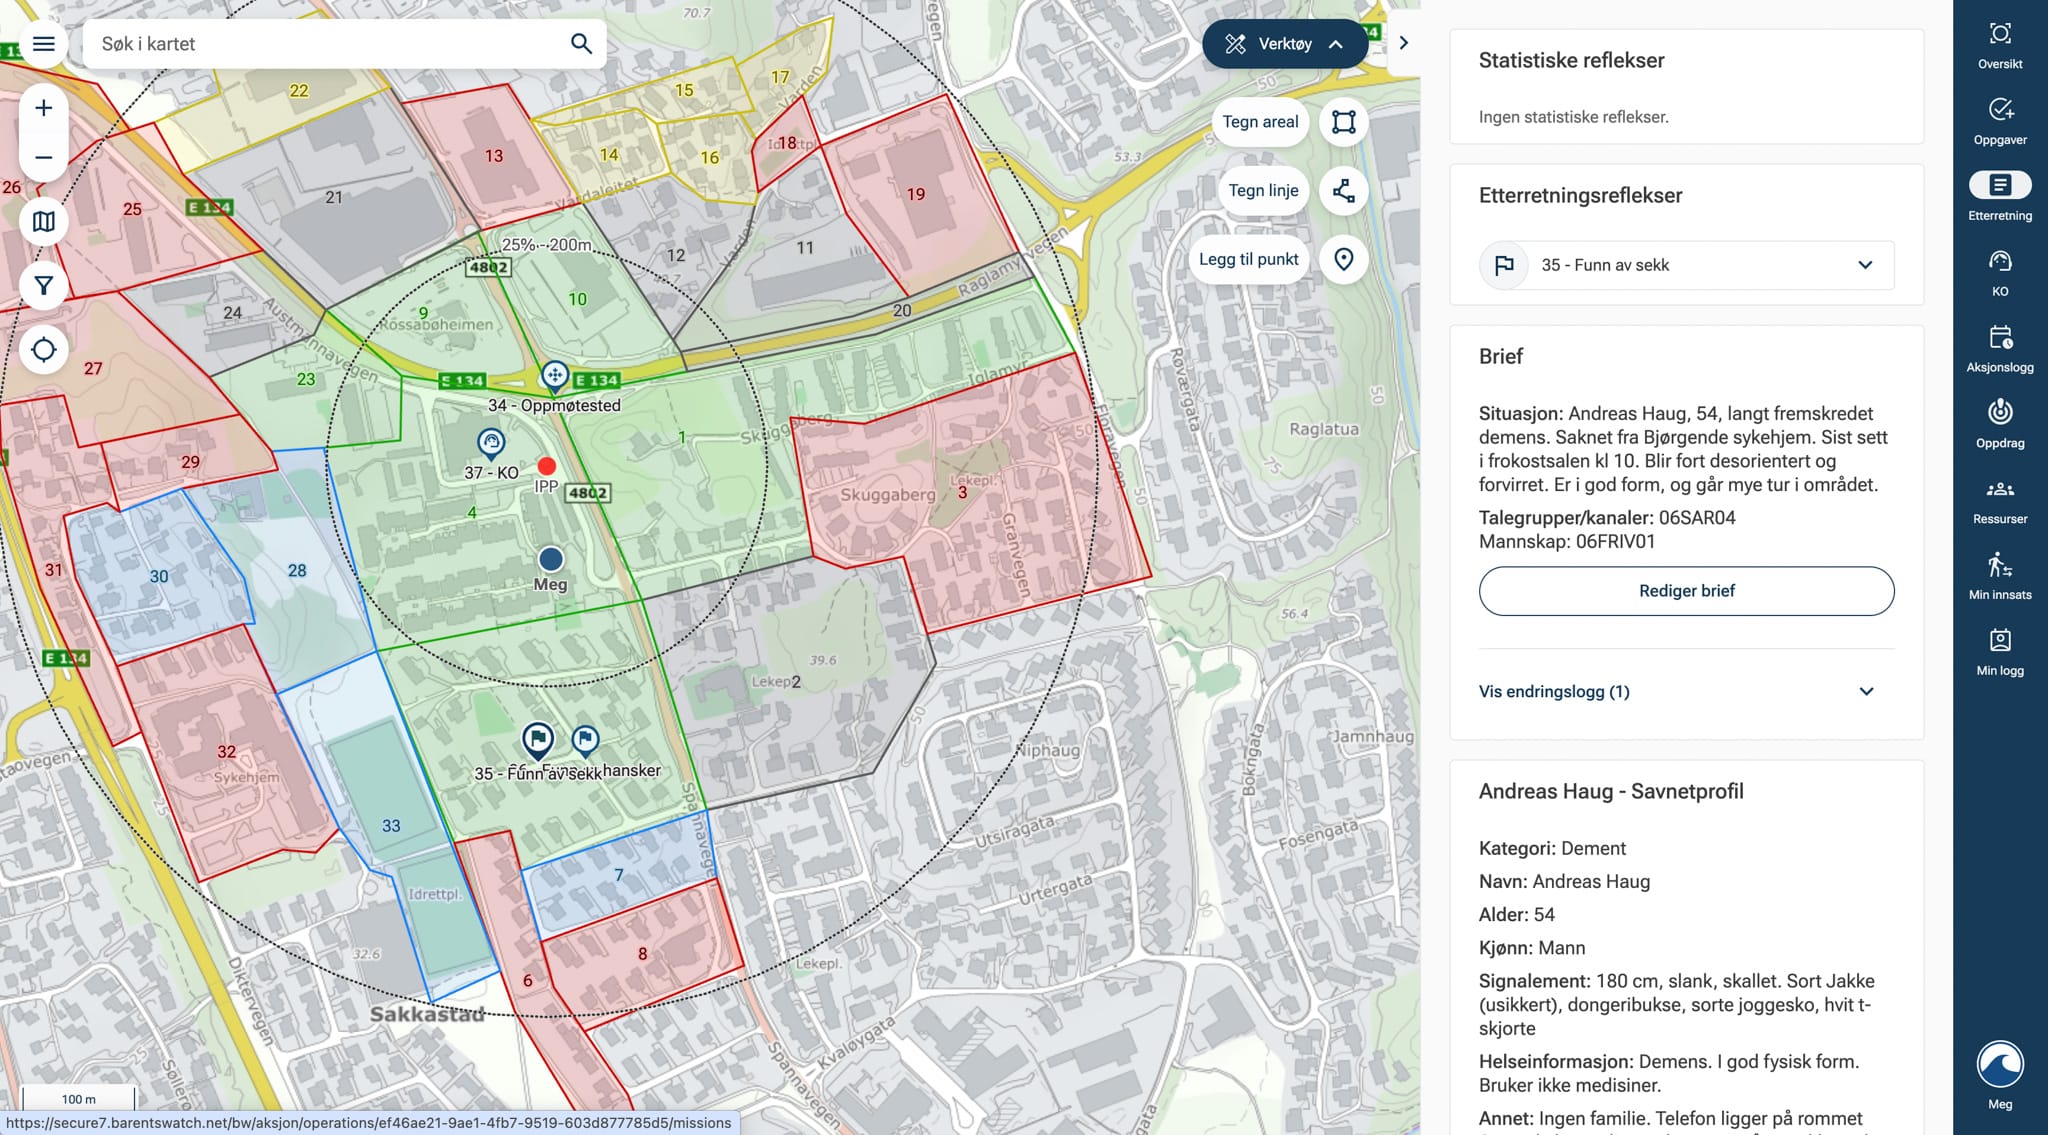This screenshot has height=1135, width=2048.
Task: Click the 34 - Oppmøtested map marker
Action: tap(554, 376)
